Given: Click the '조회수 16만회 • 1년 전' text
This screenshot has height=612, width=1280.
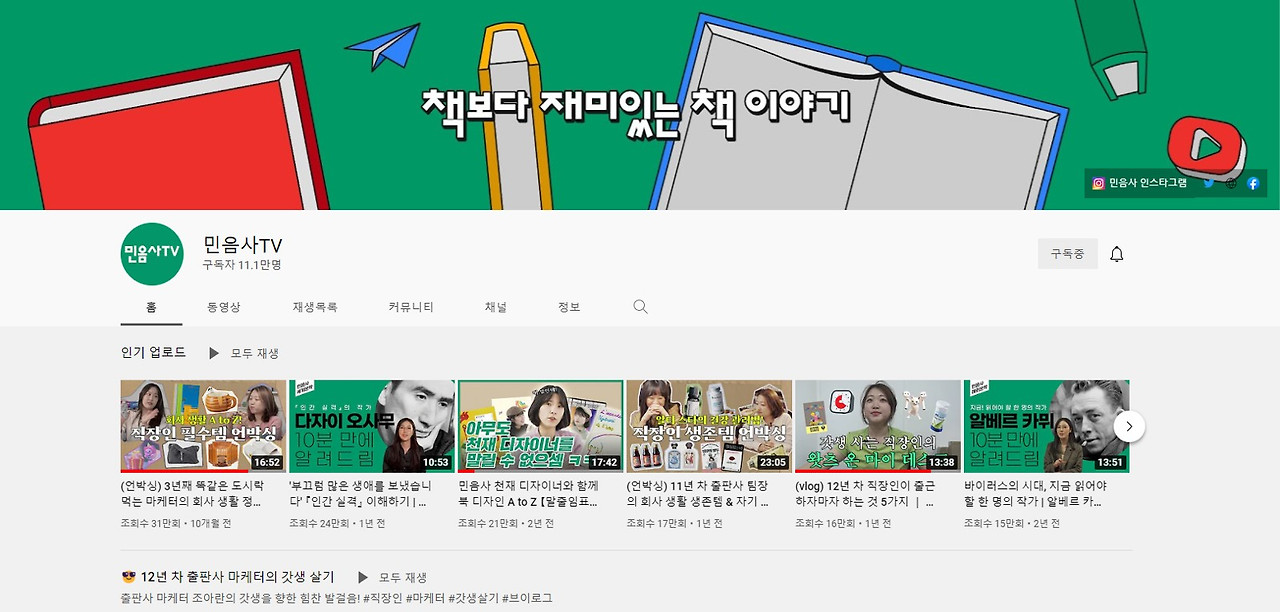Looking at the screenshot, I should [845, 523].
